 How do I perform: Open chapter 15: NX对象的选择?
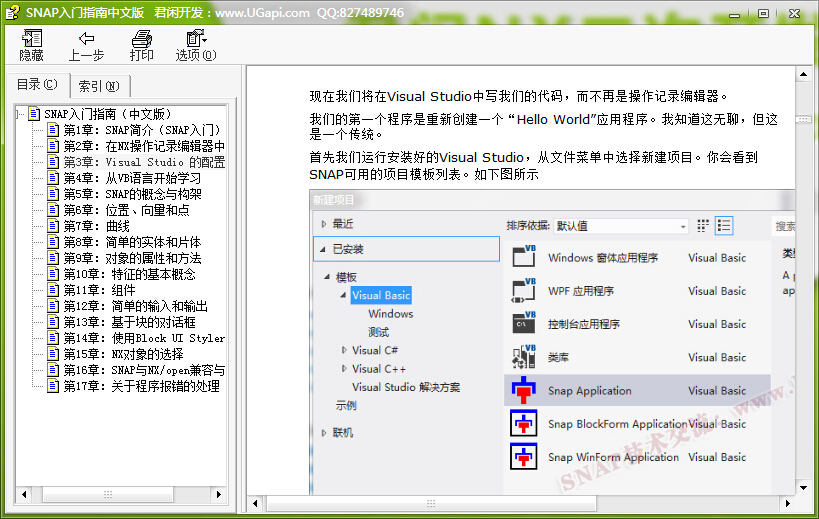[123, 354]
